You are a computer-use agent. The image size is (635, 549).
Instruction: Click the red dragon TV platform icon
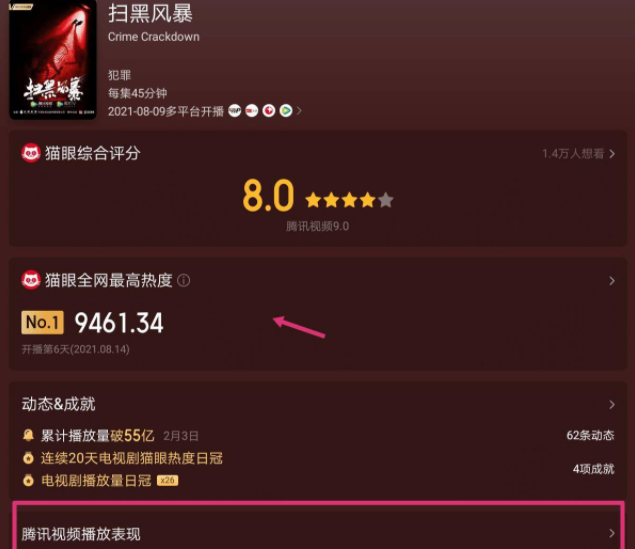point(269,111)
